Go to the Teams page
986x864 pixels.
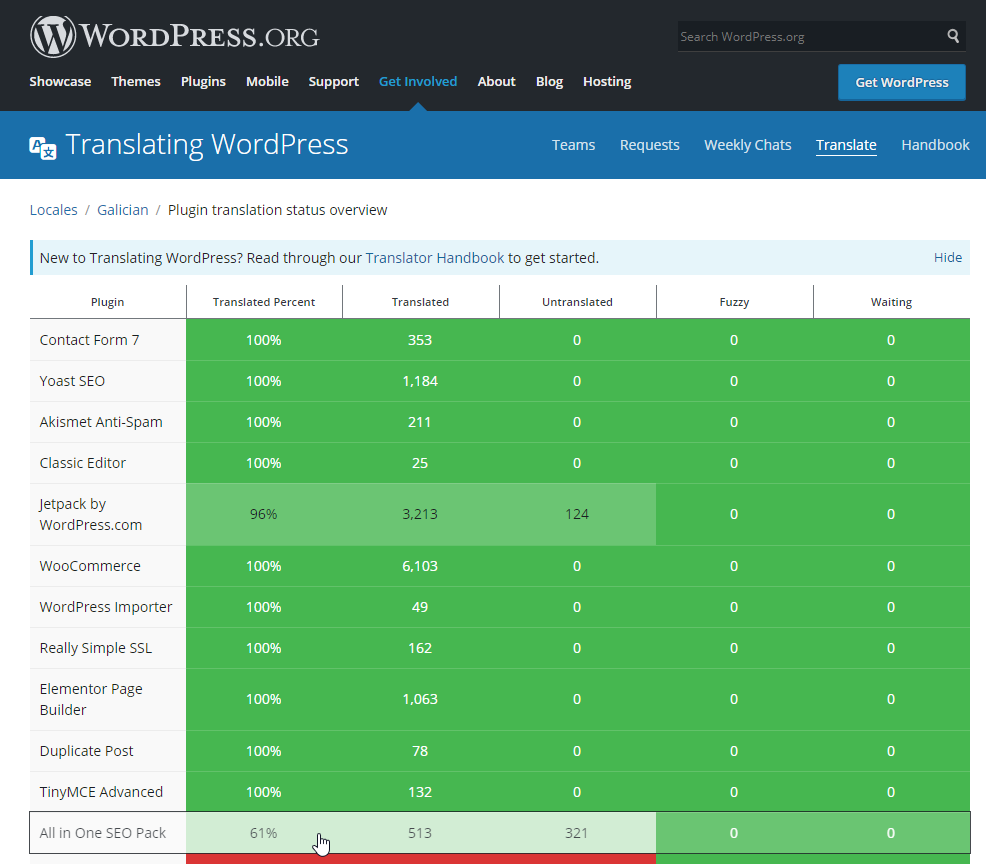point(573,145)
